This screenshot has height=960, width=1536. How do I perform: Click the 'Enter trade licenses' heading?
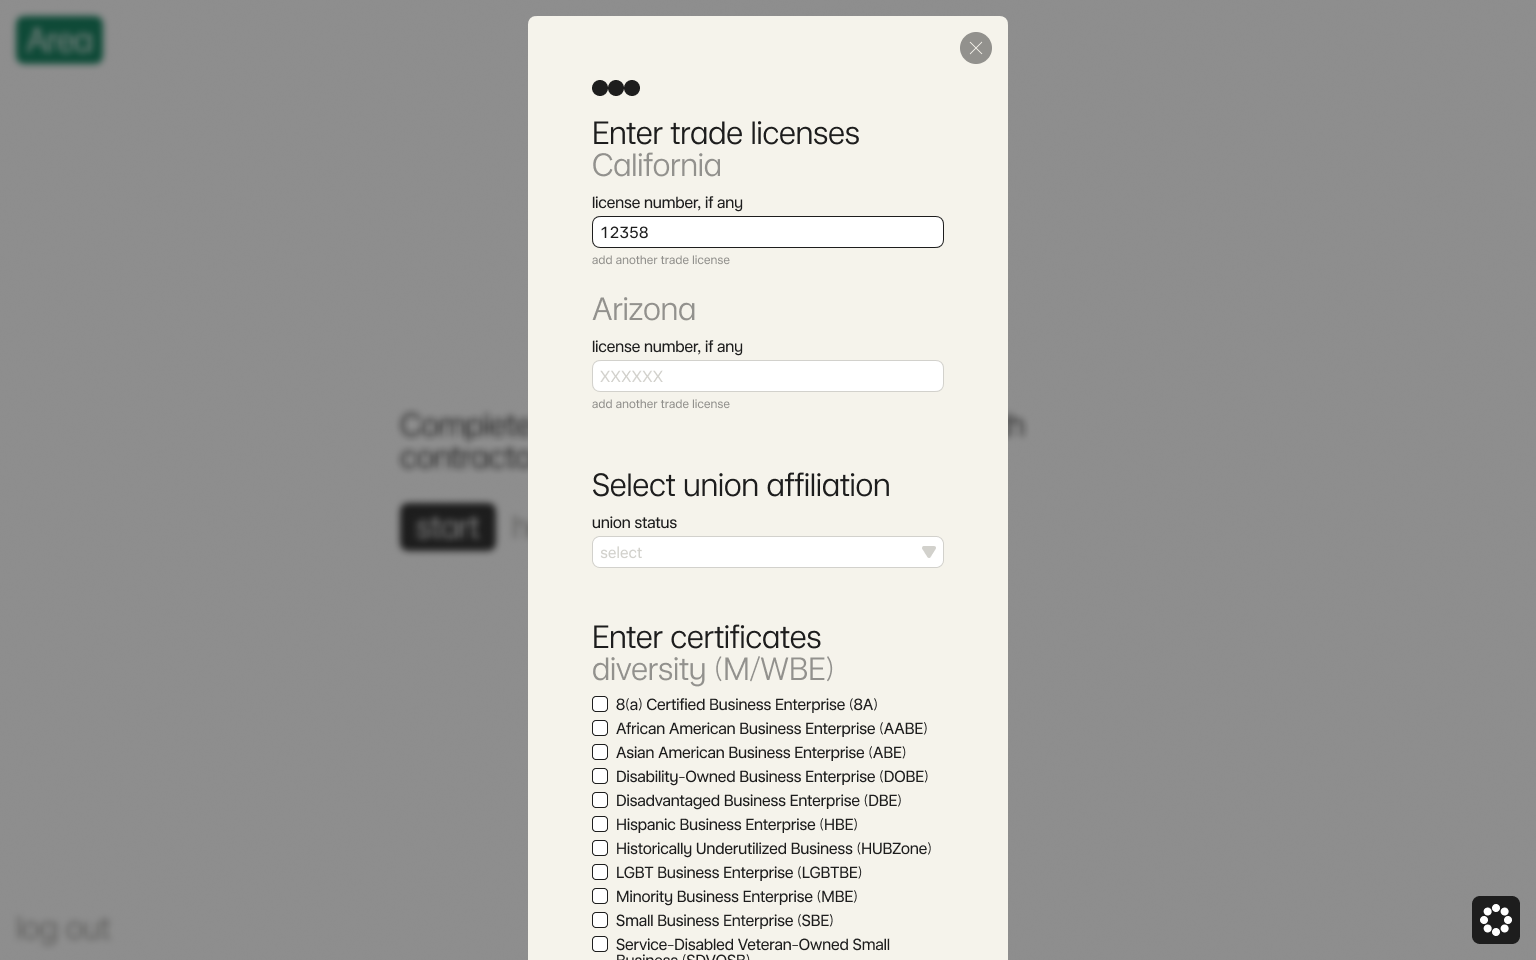(x=726, y=133)
